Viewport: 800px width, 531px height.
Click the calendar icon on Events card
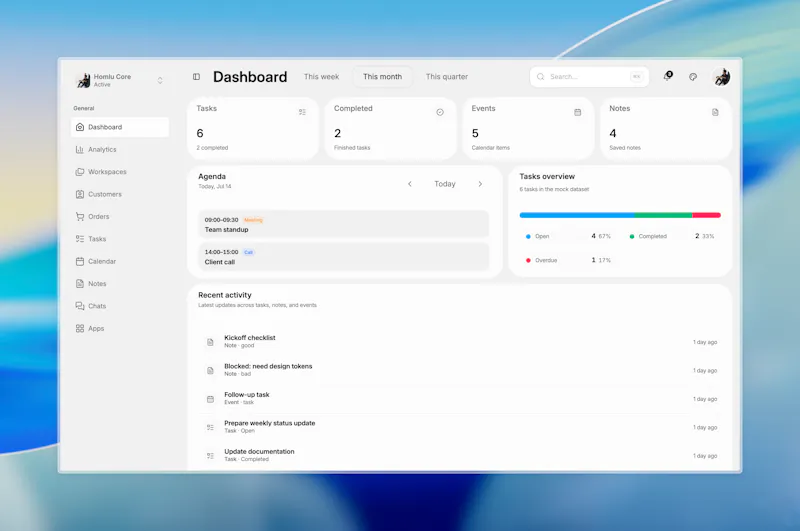(578, 112)
